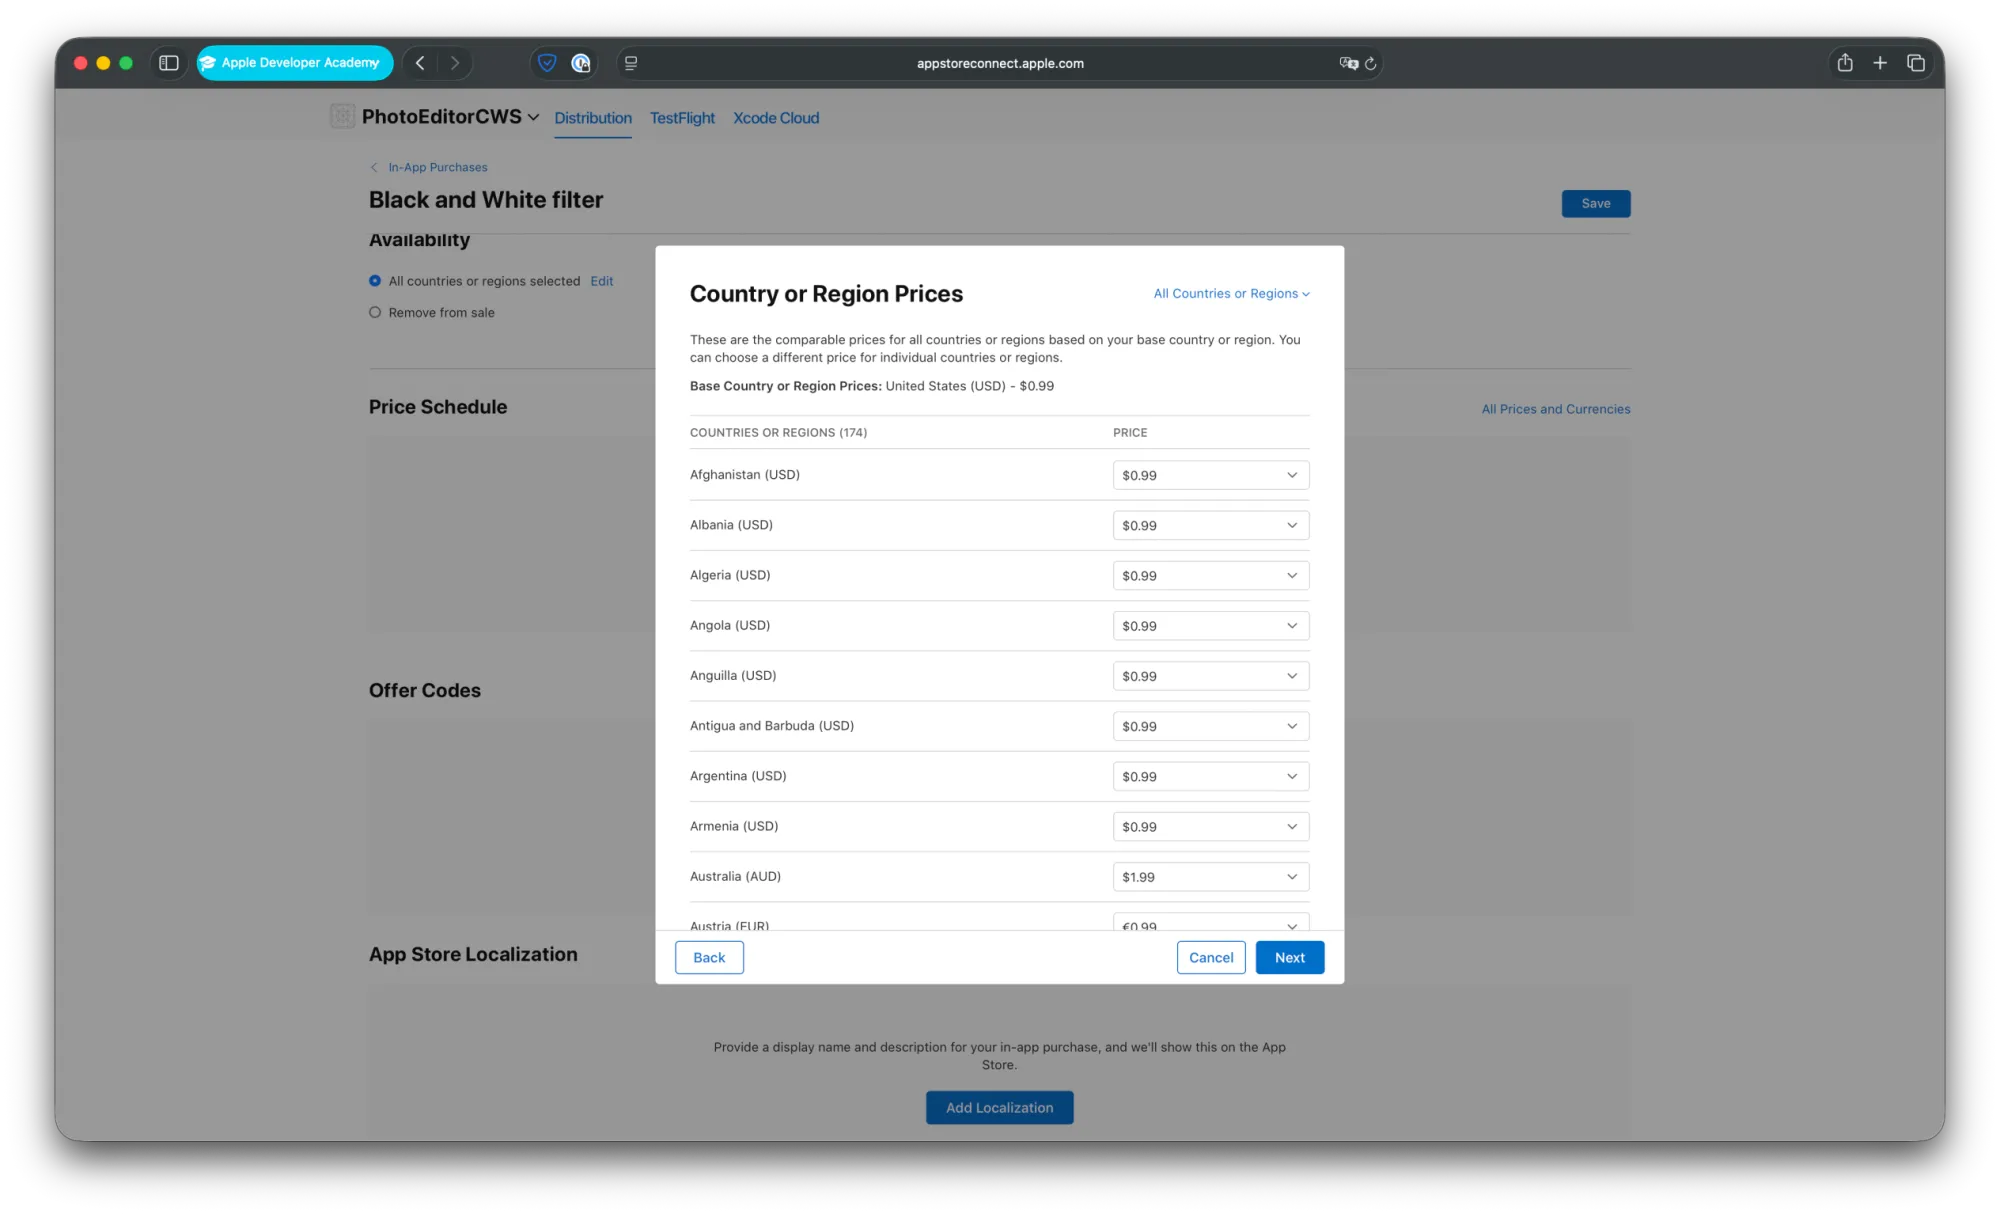Select All countries or regions selected radio
The image size is (2000, 1214).
tap(375, 281)
